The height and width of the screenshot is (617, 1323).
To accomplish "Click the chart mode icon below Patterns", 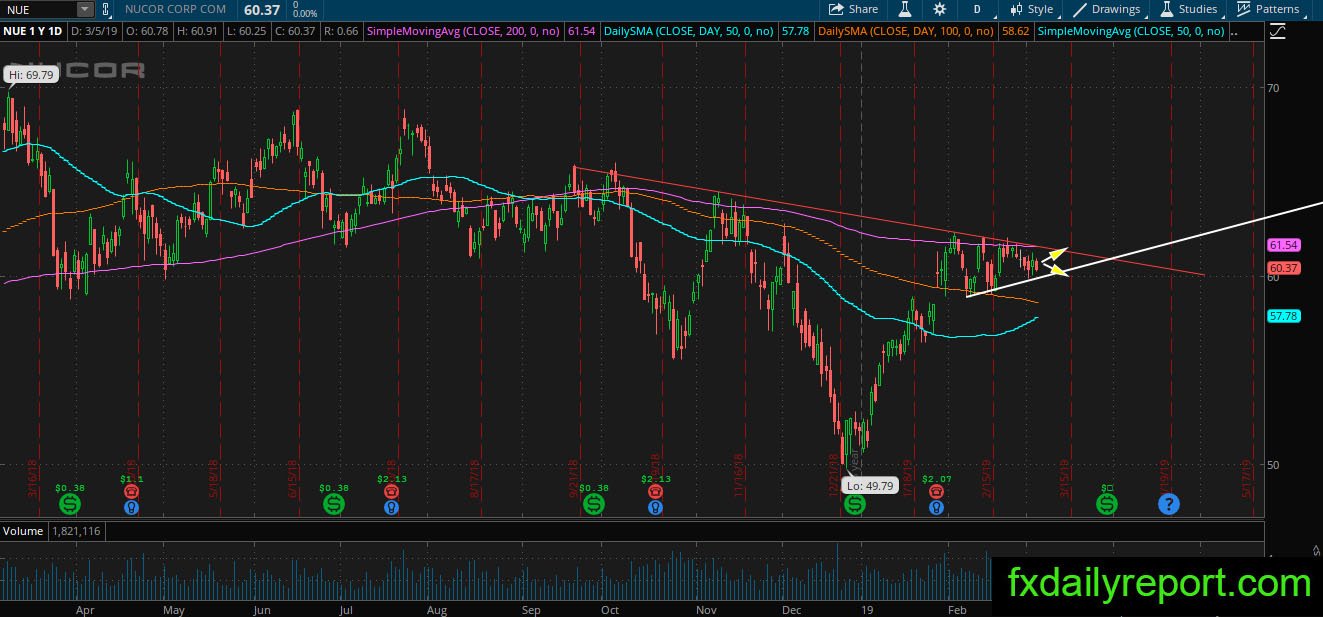I will tap(1277, 32).
